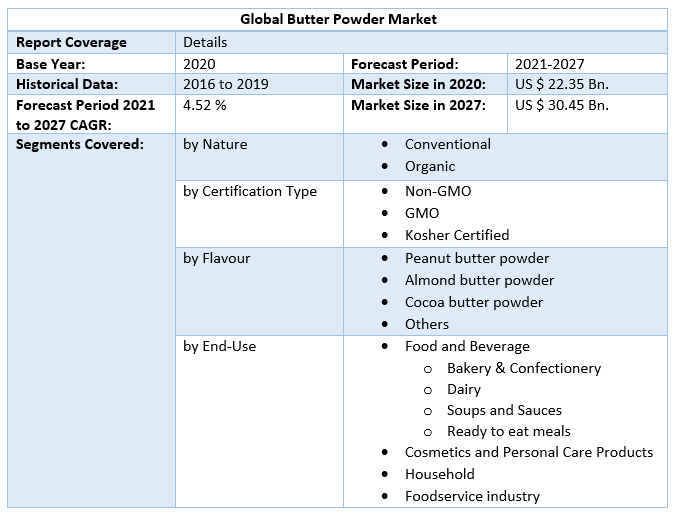The height and width of the screenshot is (518, 674).
Task: Select the Organic bullet item
Action: click(430, 166)
